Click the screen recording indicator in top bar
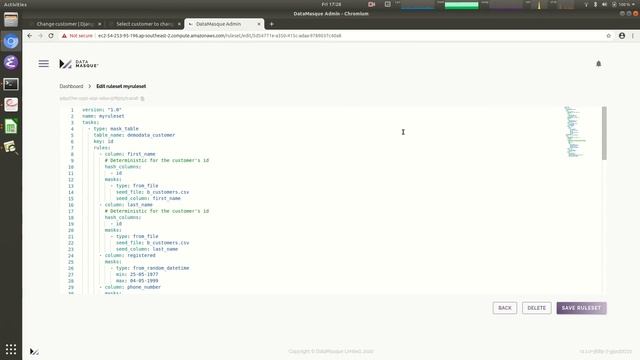This screenshot has width=640, height=360. [x=371, y=4]
